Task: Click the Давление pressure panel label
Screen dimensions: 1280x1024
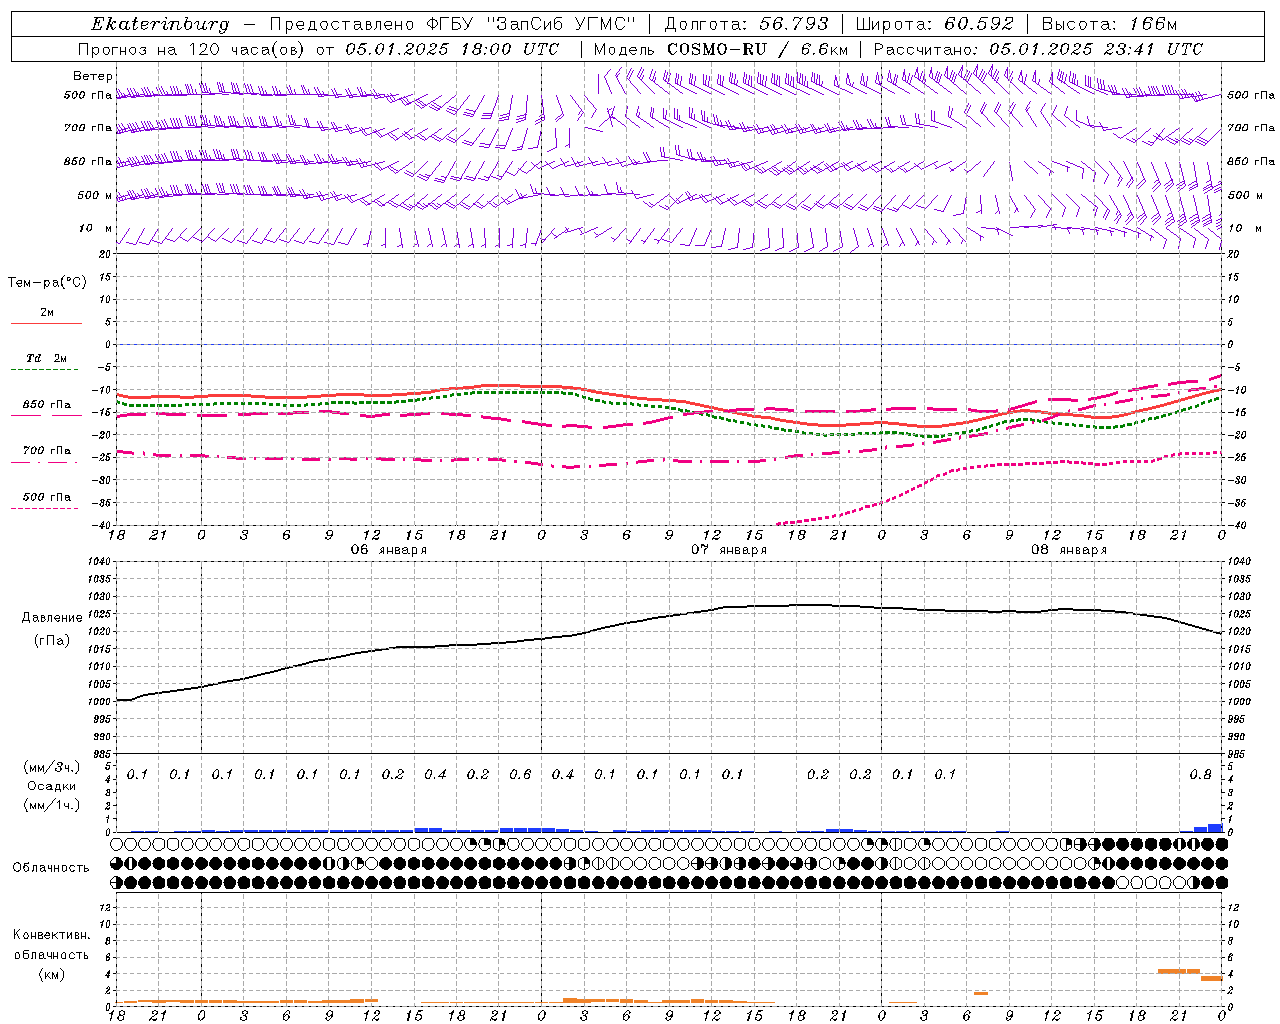Action: pyautogui.click(x=52, y=618)
